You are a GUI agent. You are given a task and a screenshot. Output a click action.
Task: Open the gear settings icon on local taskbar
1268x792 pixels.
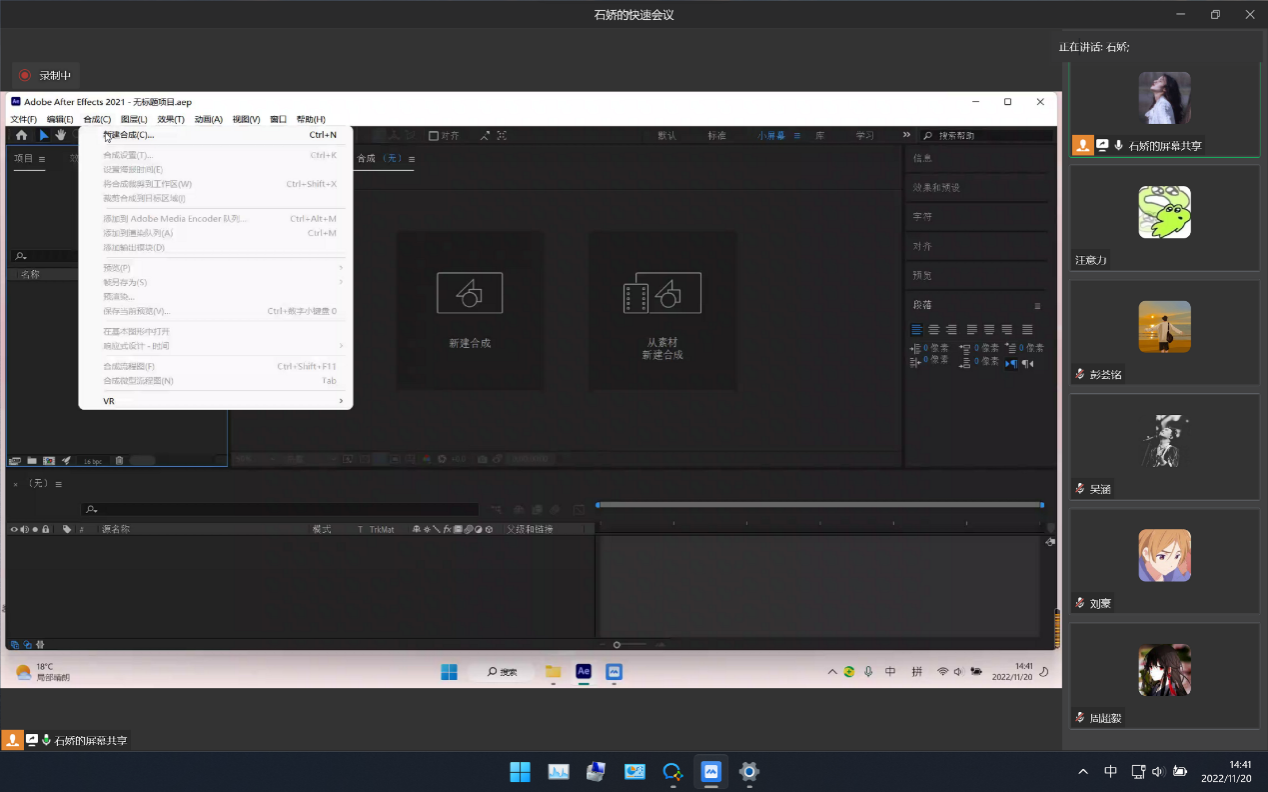pyautogui.click(x=749, y=772)
